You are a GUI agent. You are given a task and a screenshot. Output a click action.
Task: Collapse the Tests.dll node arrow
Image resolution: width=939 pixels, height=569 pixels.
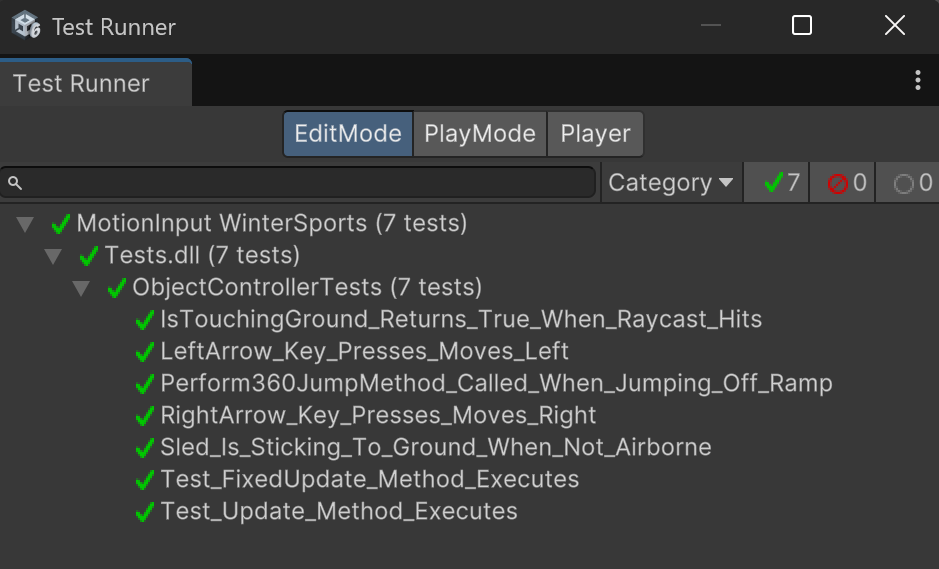click(x=53, y=256)
